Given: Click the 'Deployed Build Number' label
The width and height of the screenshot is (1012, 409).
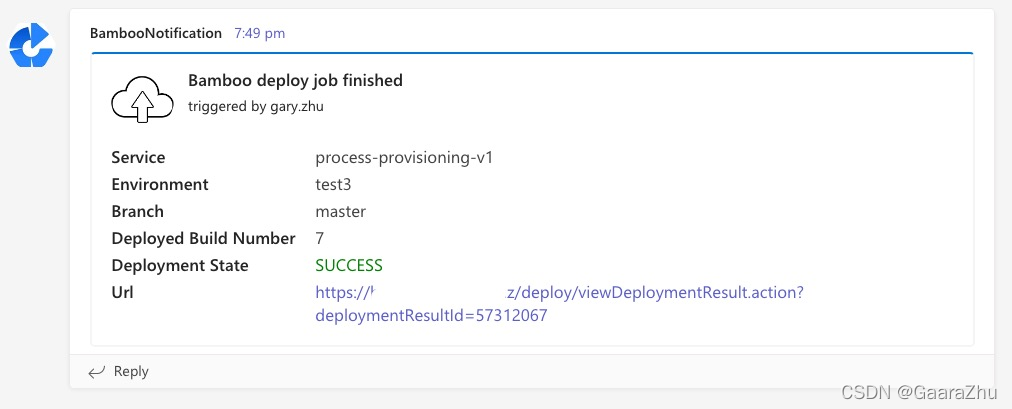Looking at the screenshot, I should [203, 239].
